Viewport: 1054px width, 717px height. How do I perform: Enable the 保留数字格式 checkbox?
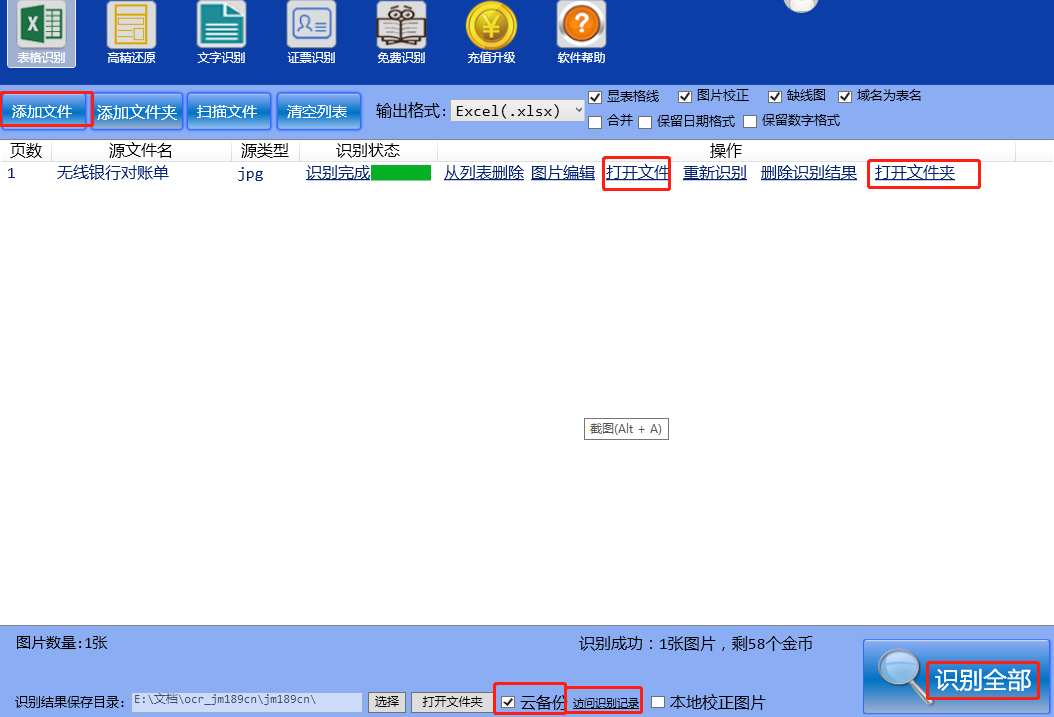coord(750,122)
